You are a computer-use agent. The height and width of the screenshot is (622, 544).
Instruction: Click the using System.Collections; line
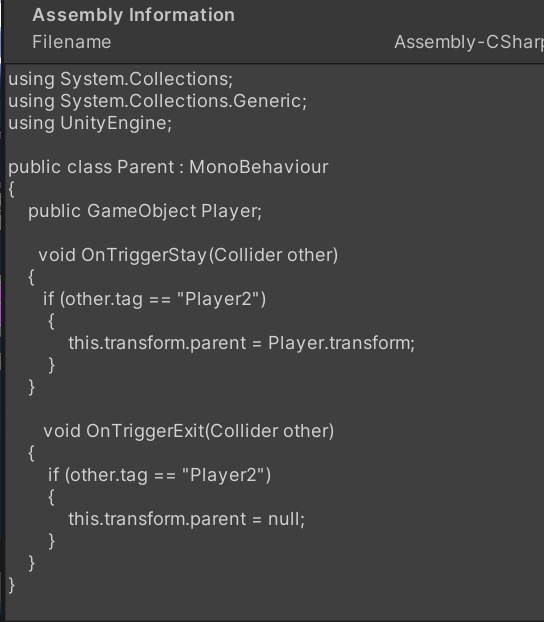coord(121,79)
